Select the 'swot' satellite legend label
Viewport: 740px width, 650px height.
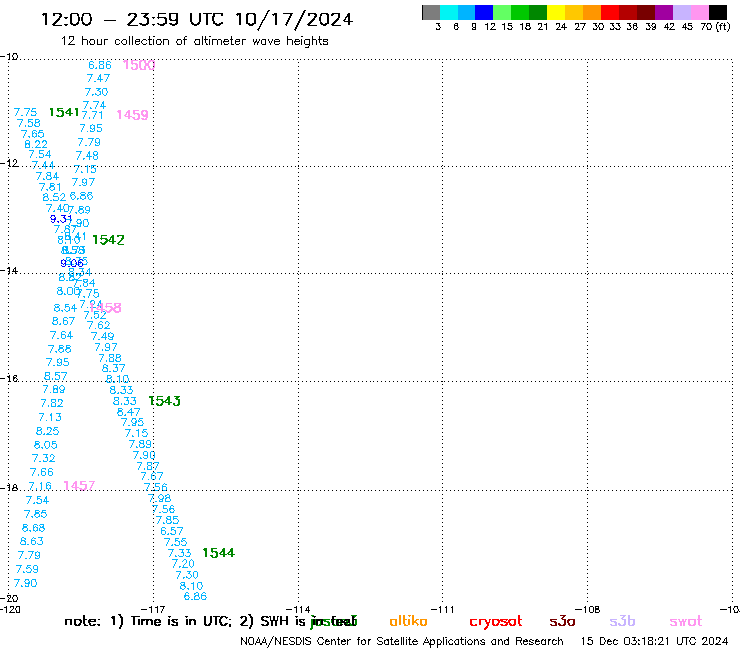click(x=686, y=622)
